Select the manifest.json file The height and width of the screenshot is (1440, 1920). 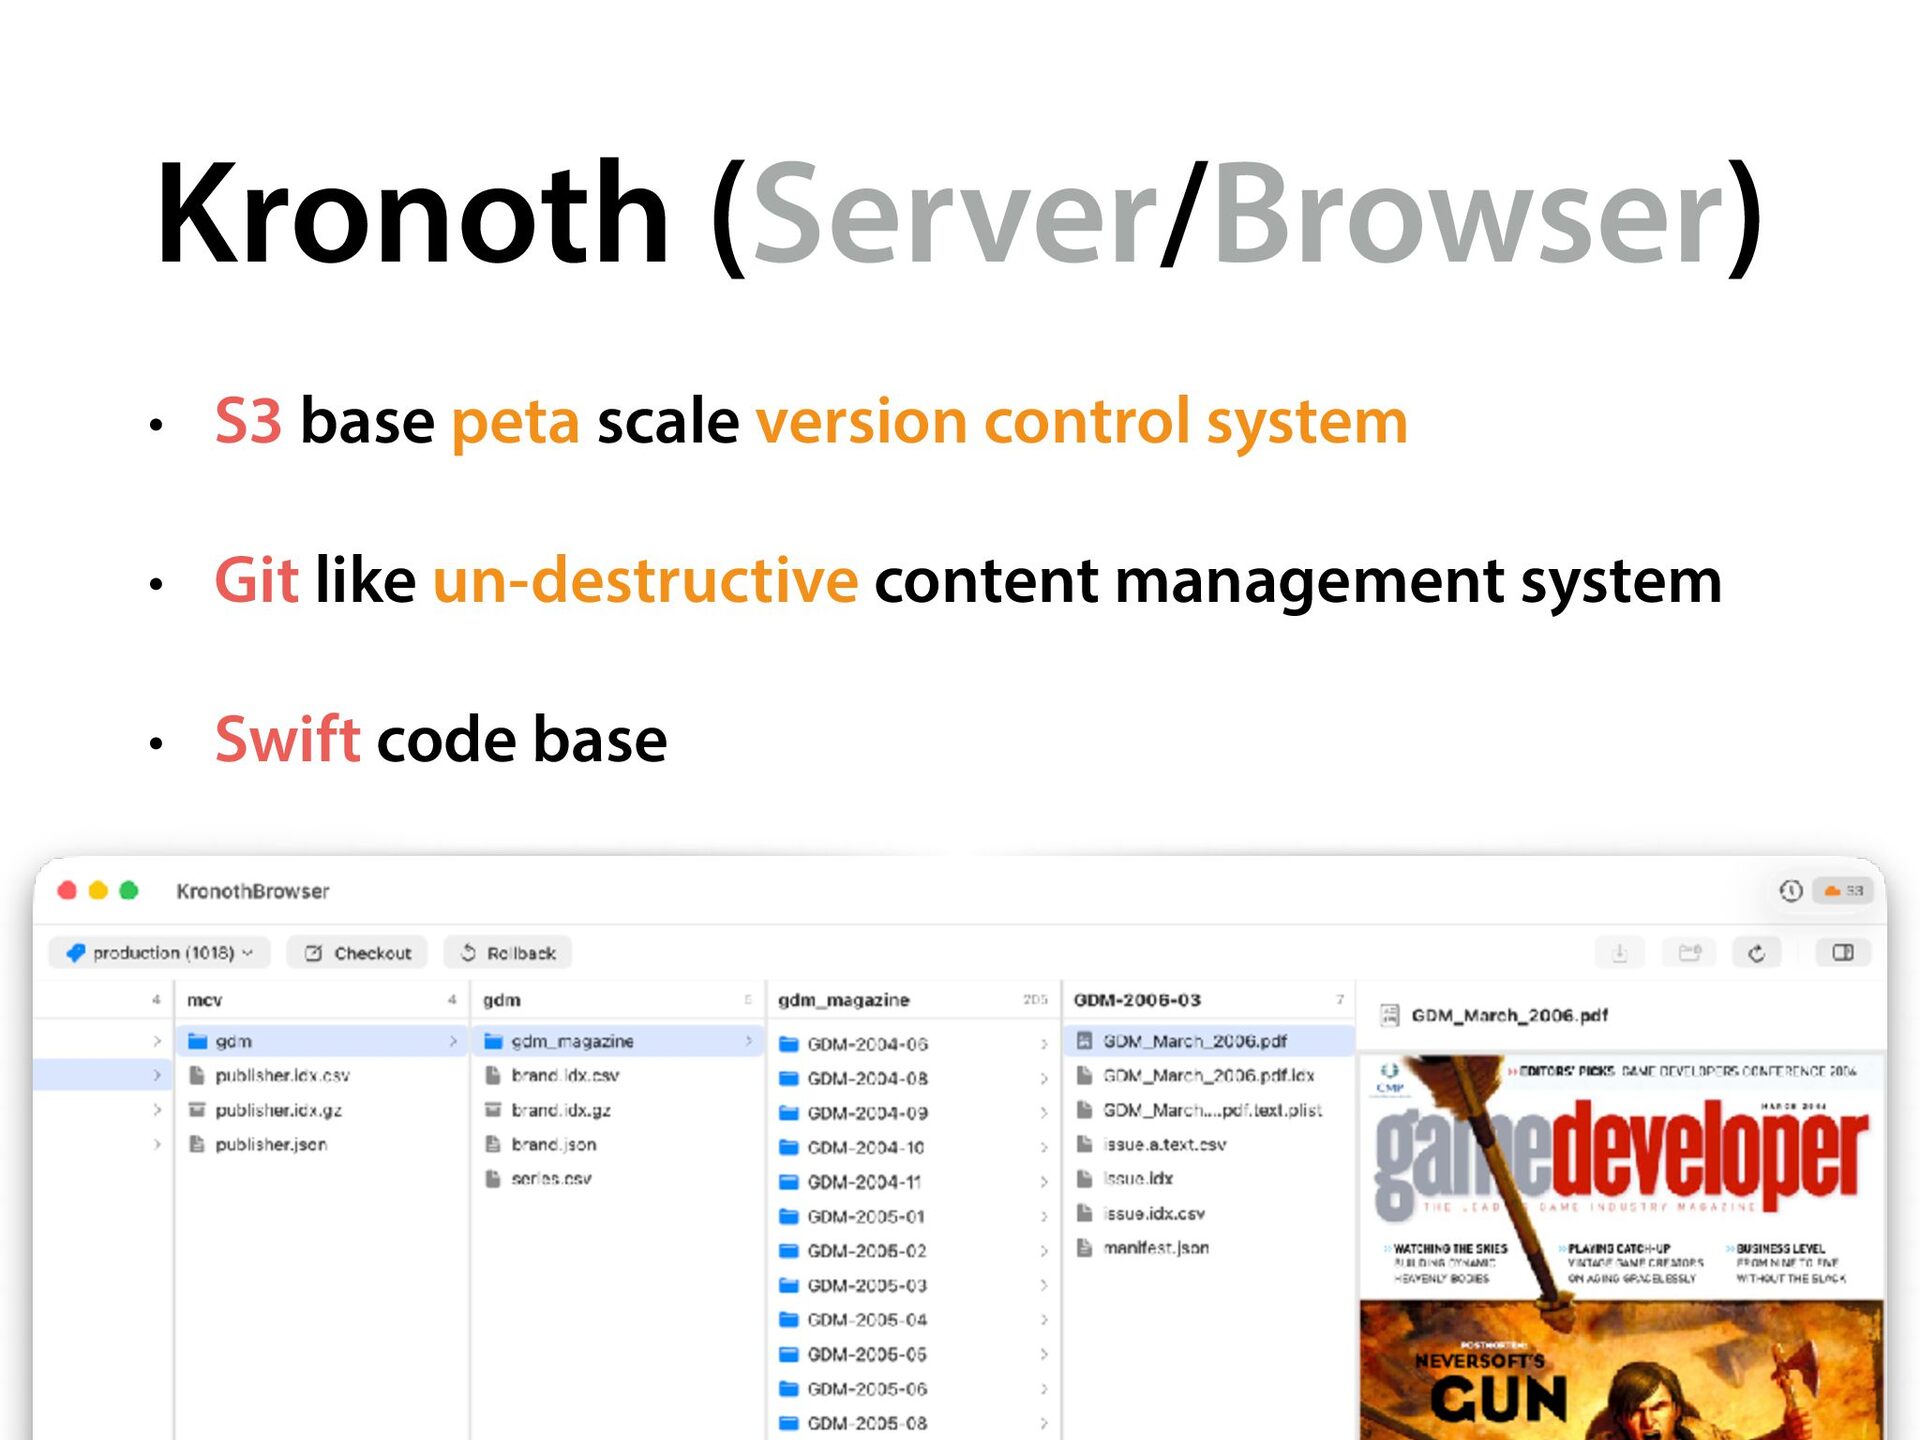point(1155,1248)
